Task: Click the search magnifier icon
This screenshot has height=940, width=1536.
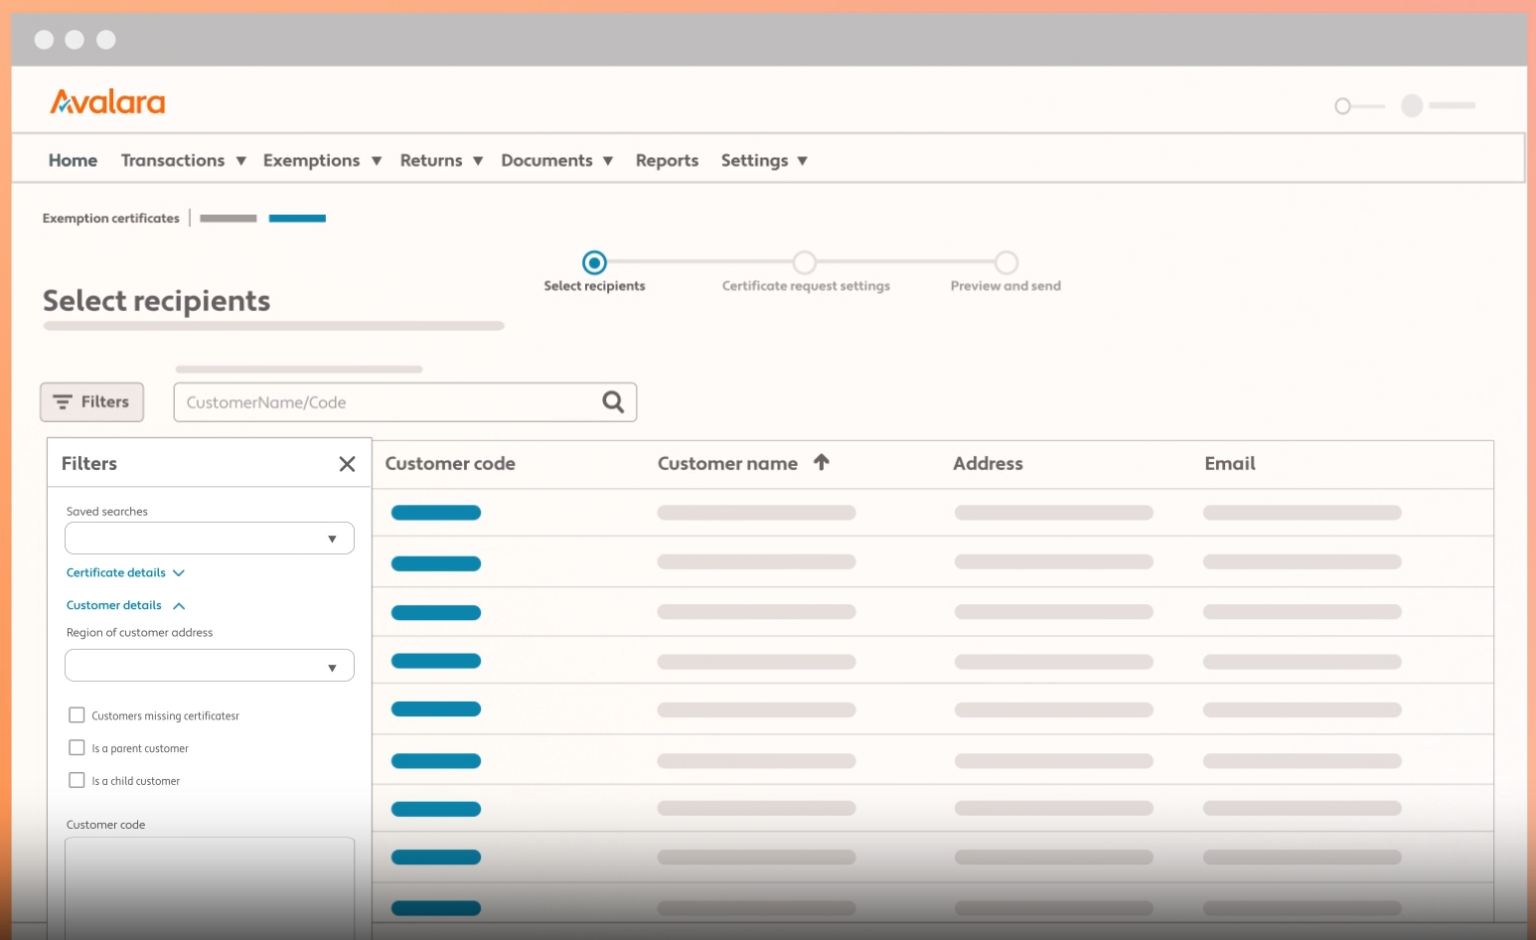Action: tap(612, 402)
